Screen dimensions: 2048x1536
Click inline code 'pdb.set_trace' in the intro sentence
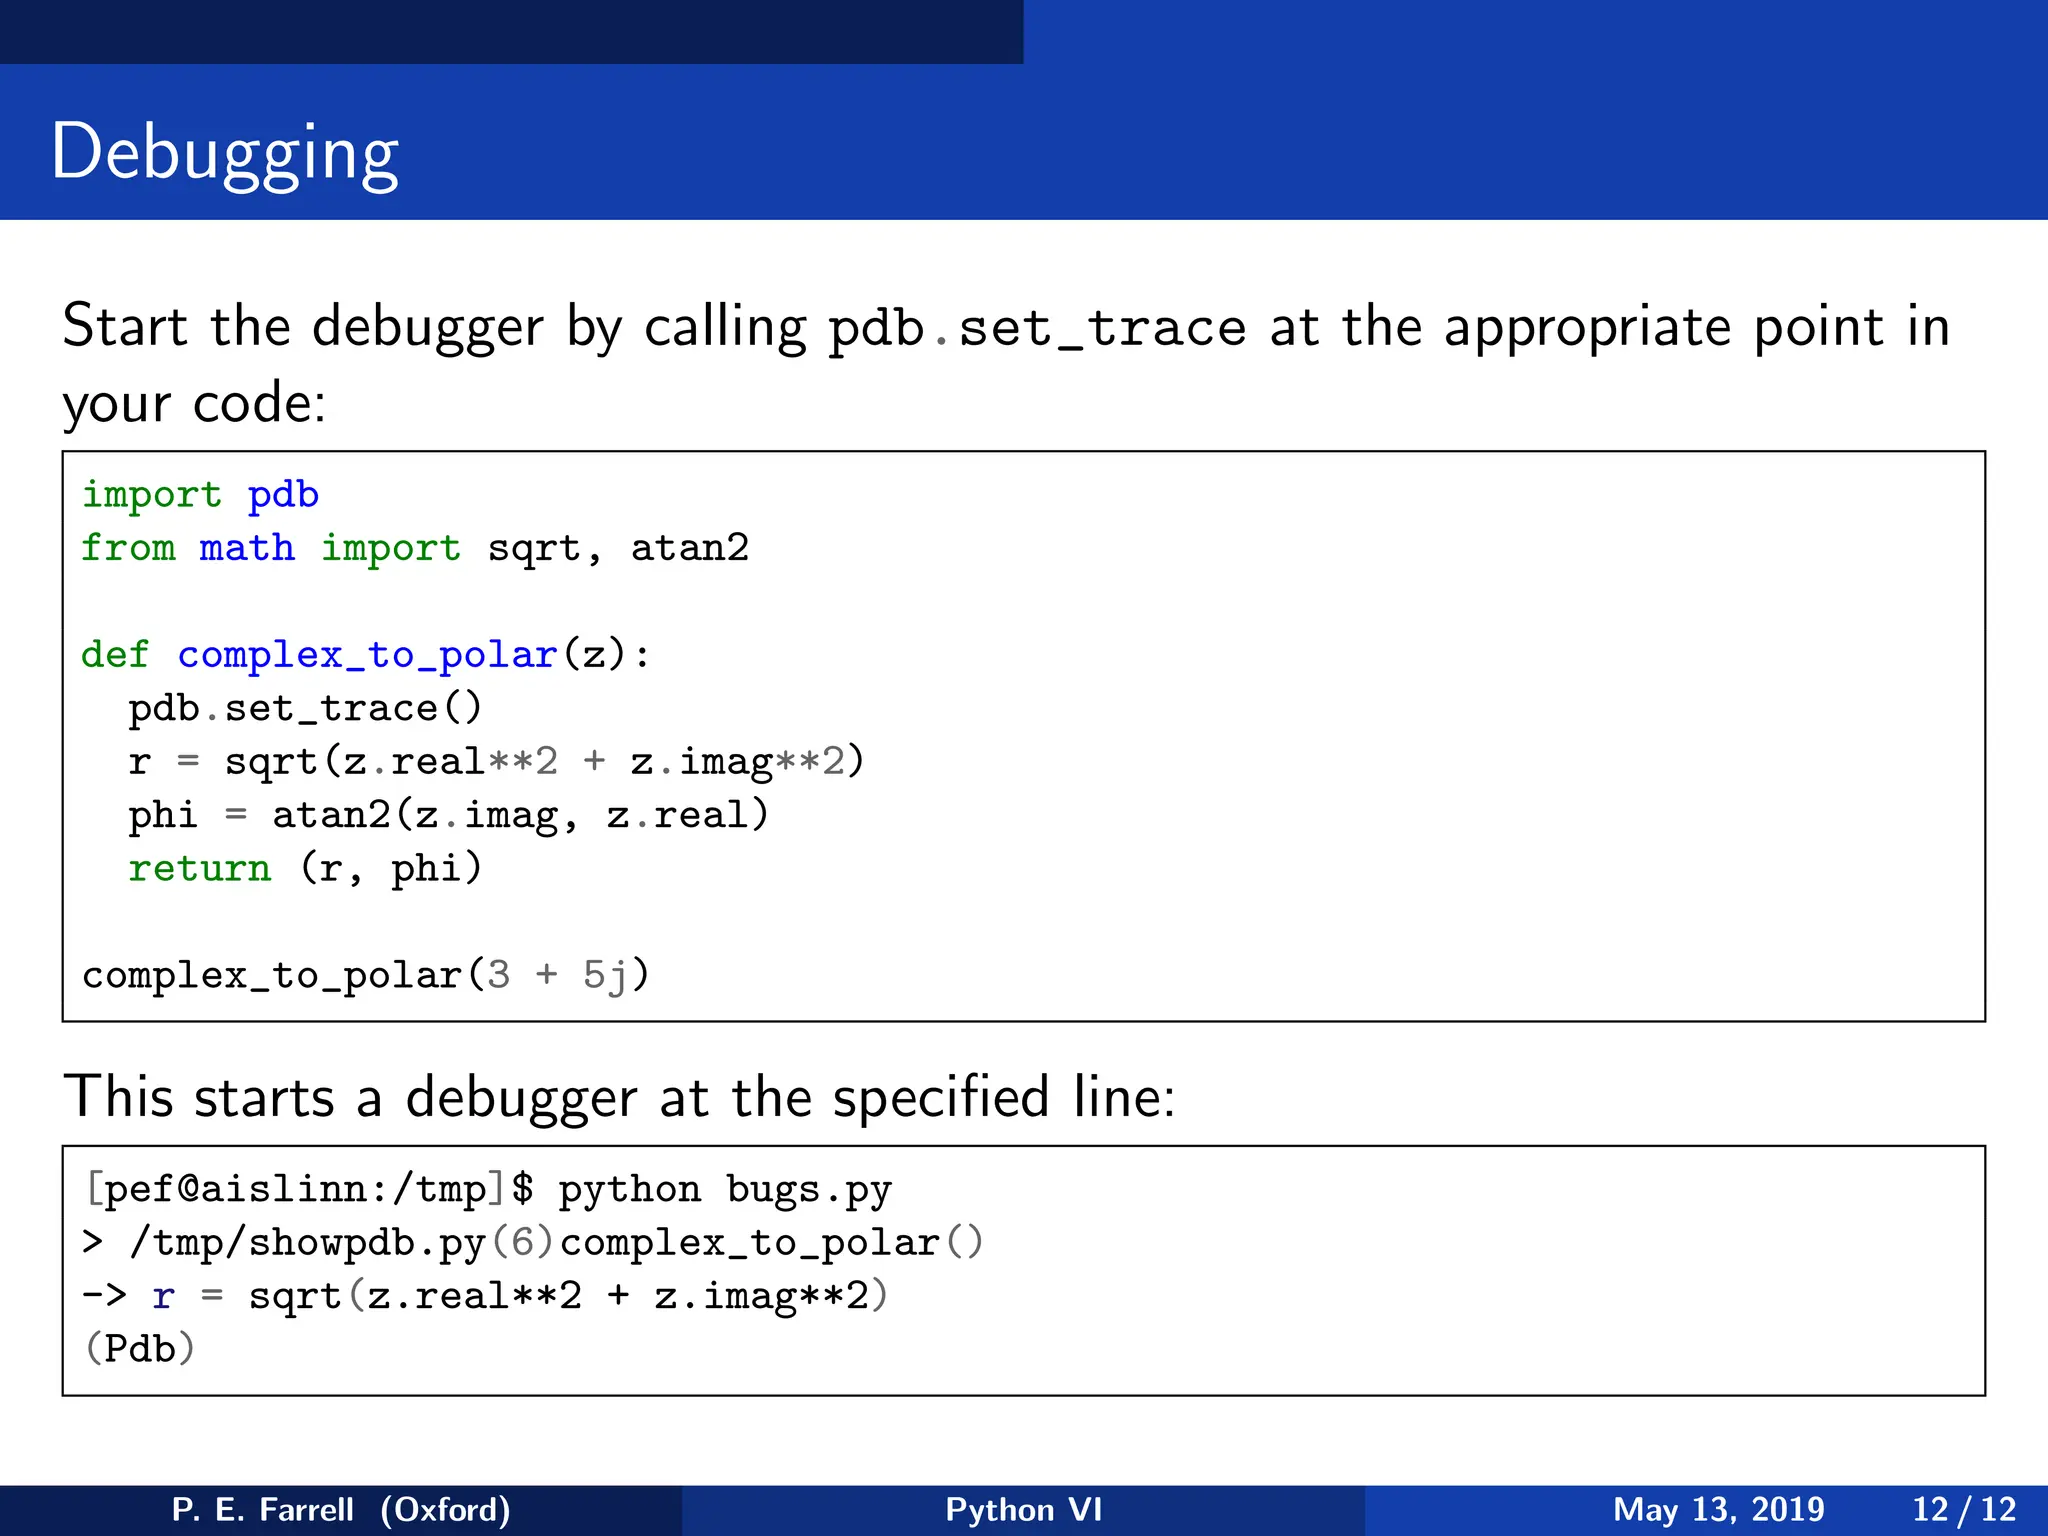point(1038,329)
